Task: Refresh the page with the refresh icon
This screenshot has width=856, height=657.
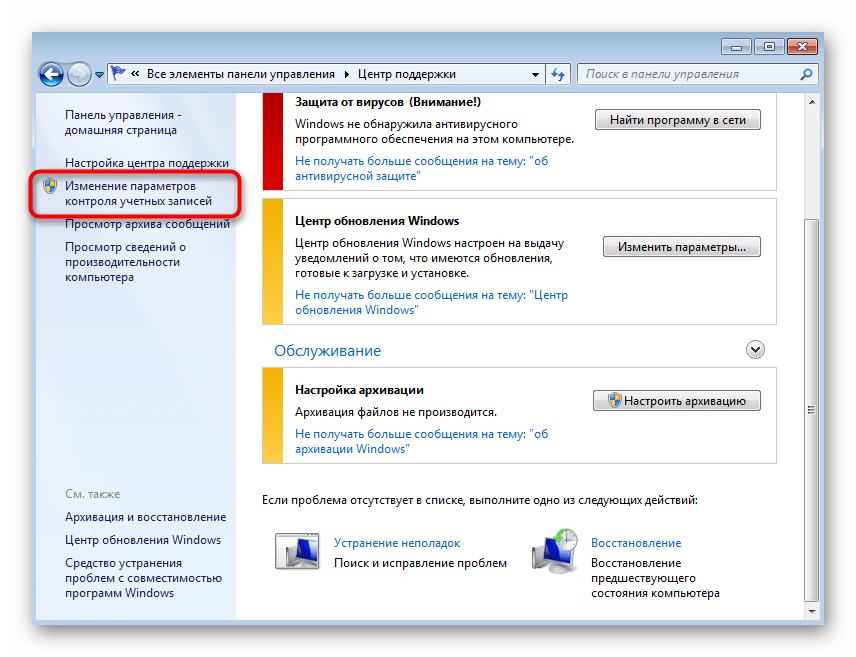Action: point(558,74)
